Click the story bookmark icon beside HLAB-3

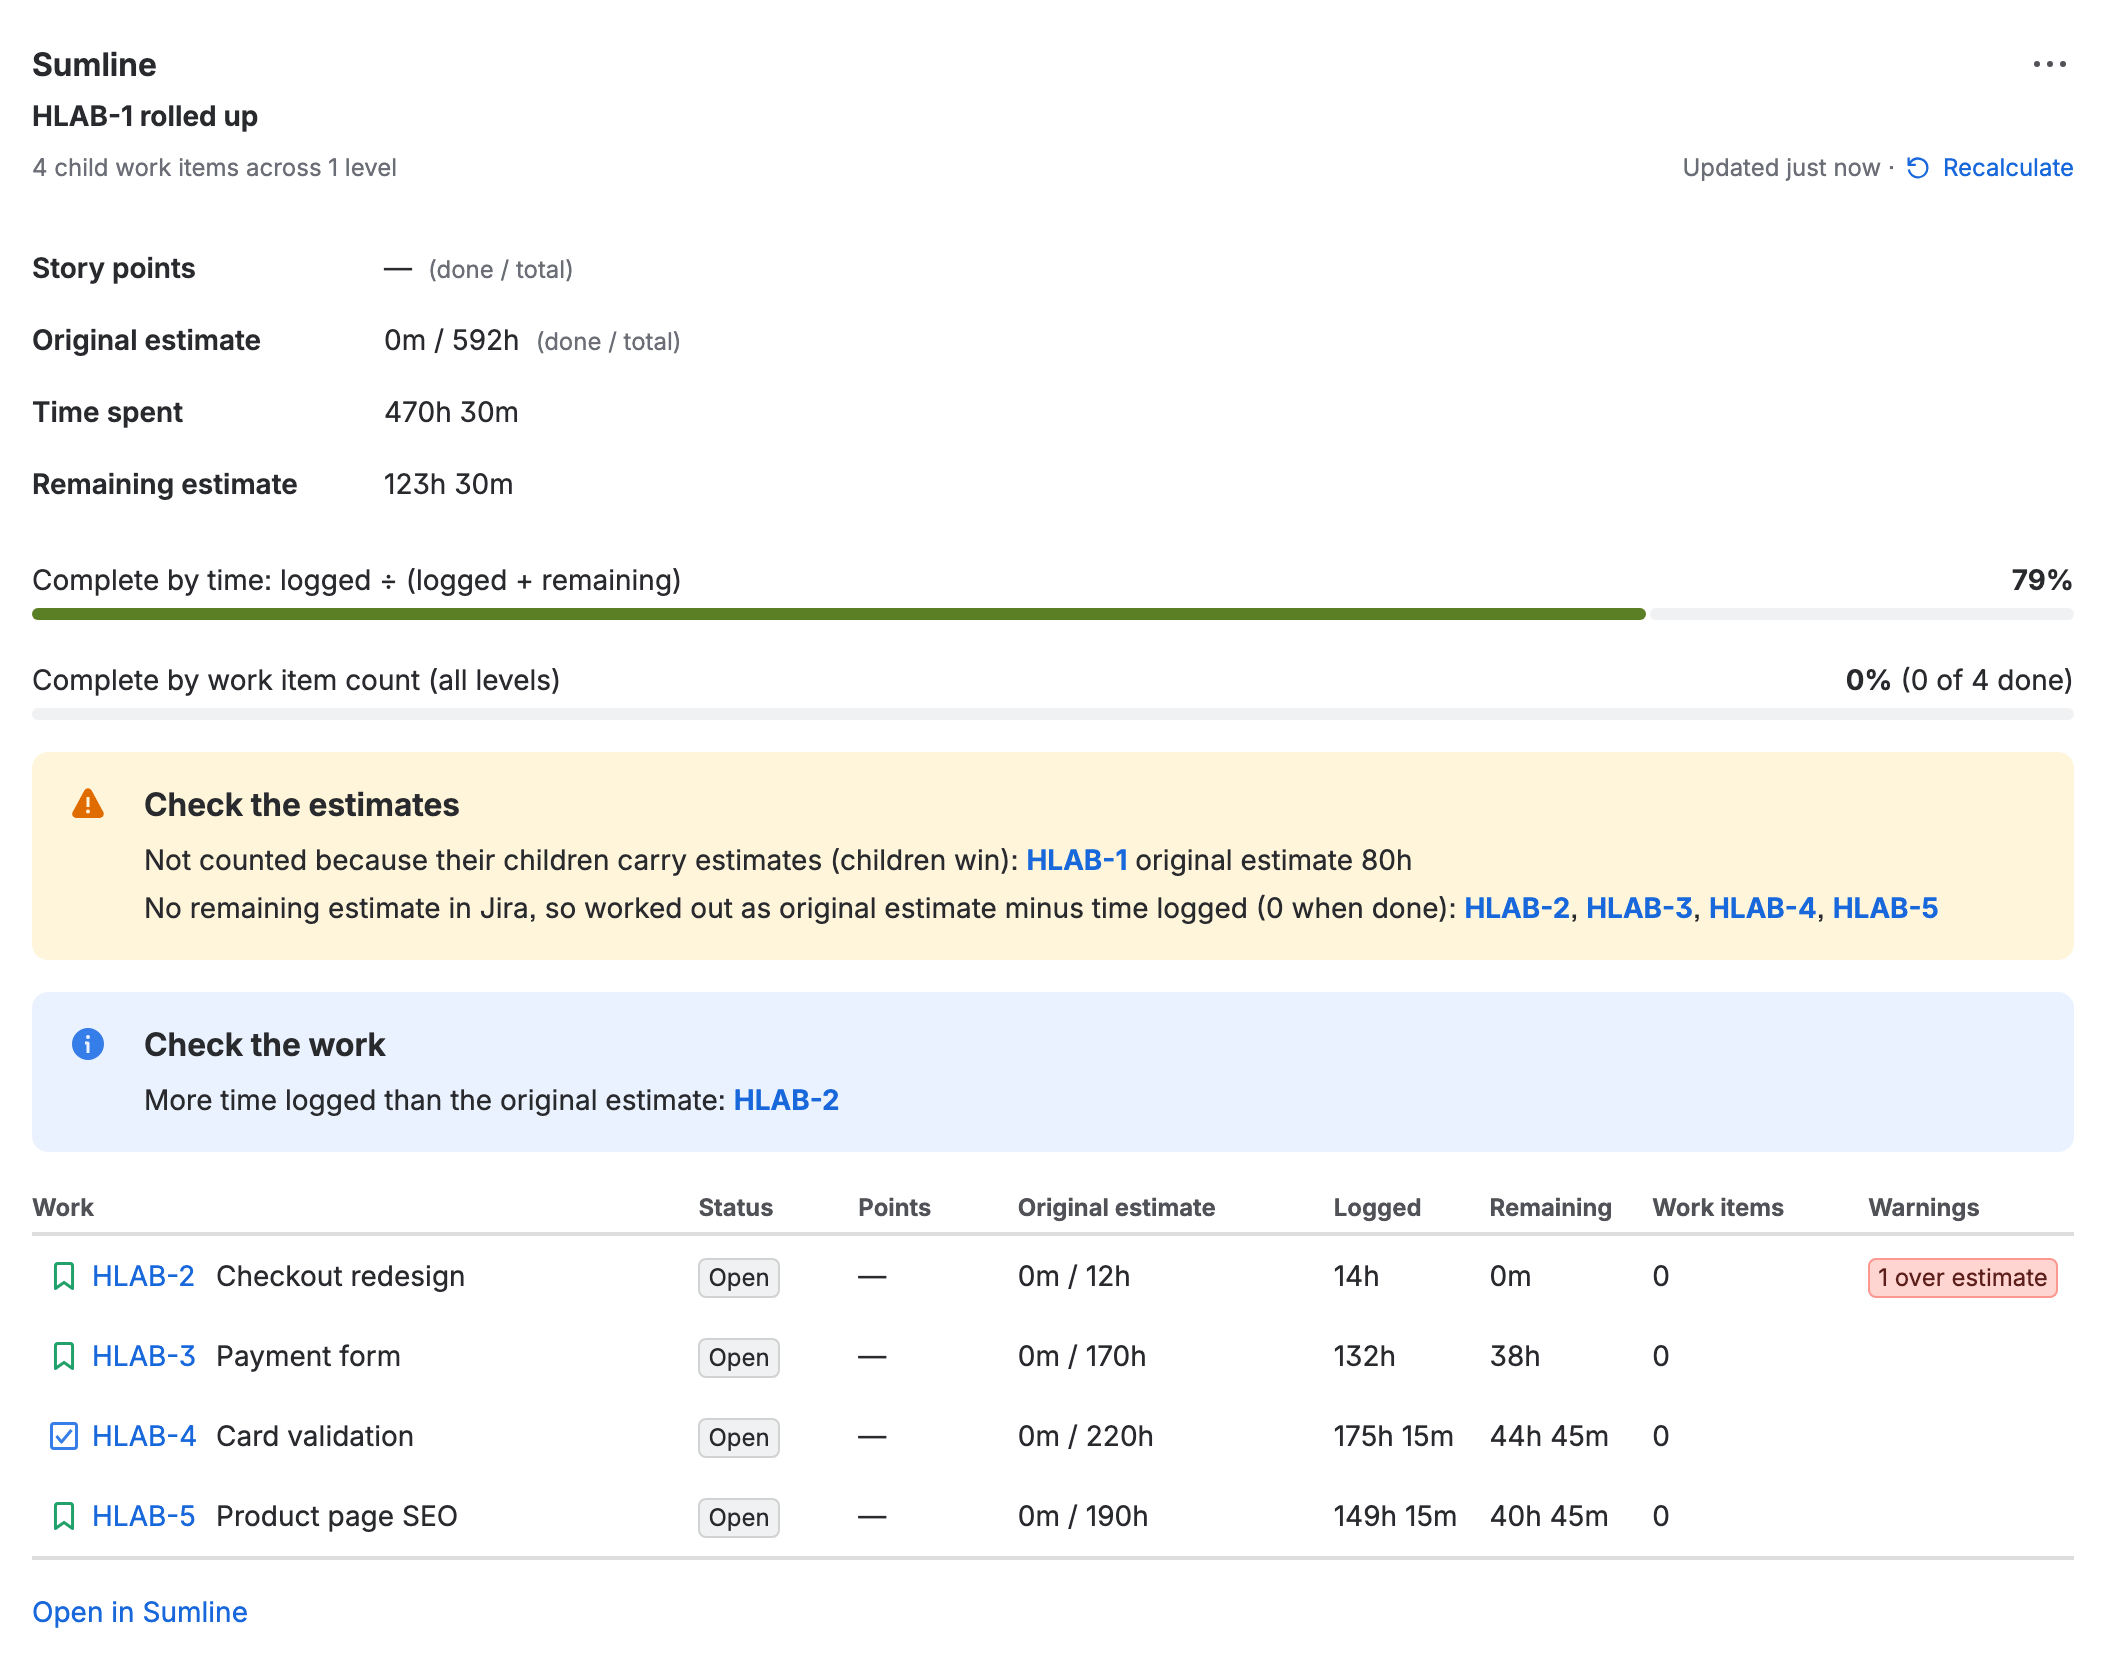(x=63, y=1356)
